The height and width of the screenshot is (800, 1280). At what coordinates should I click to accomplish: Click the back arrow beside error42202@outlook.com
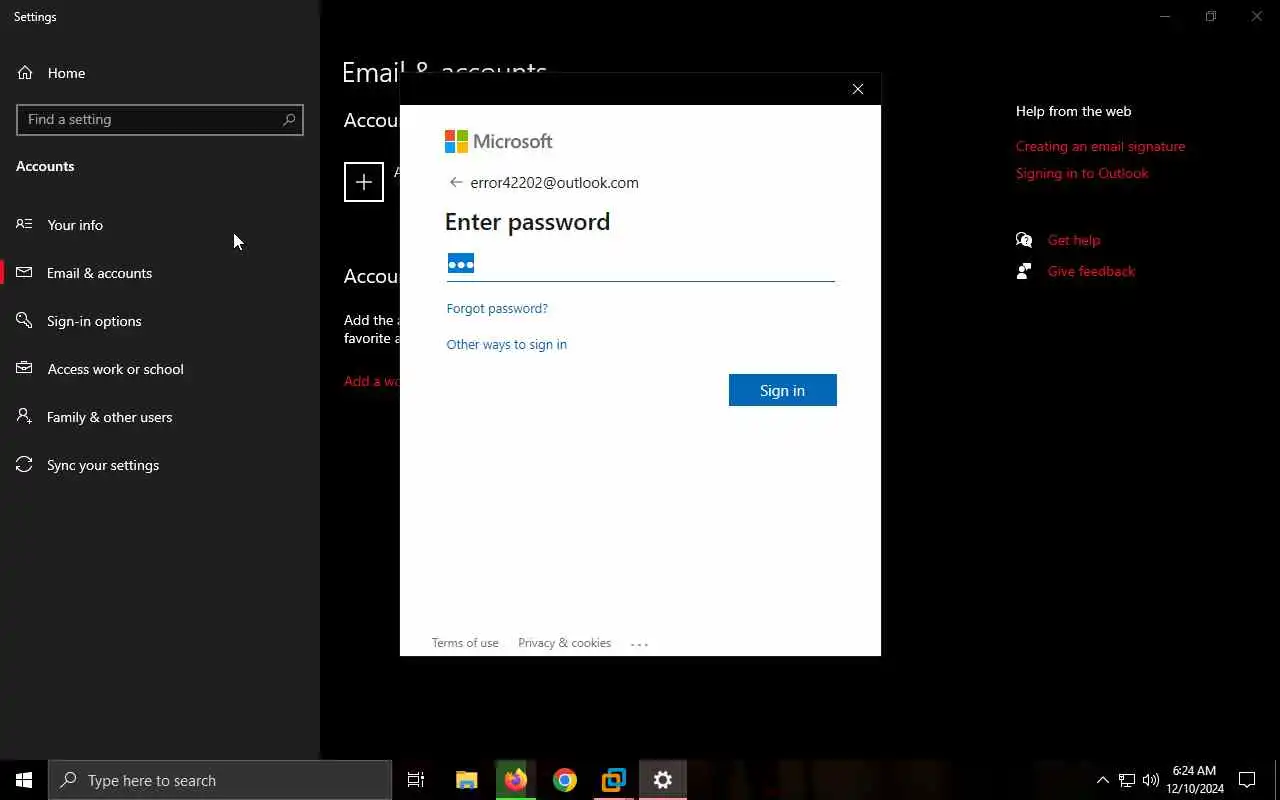(x=455, y=182)
